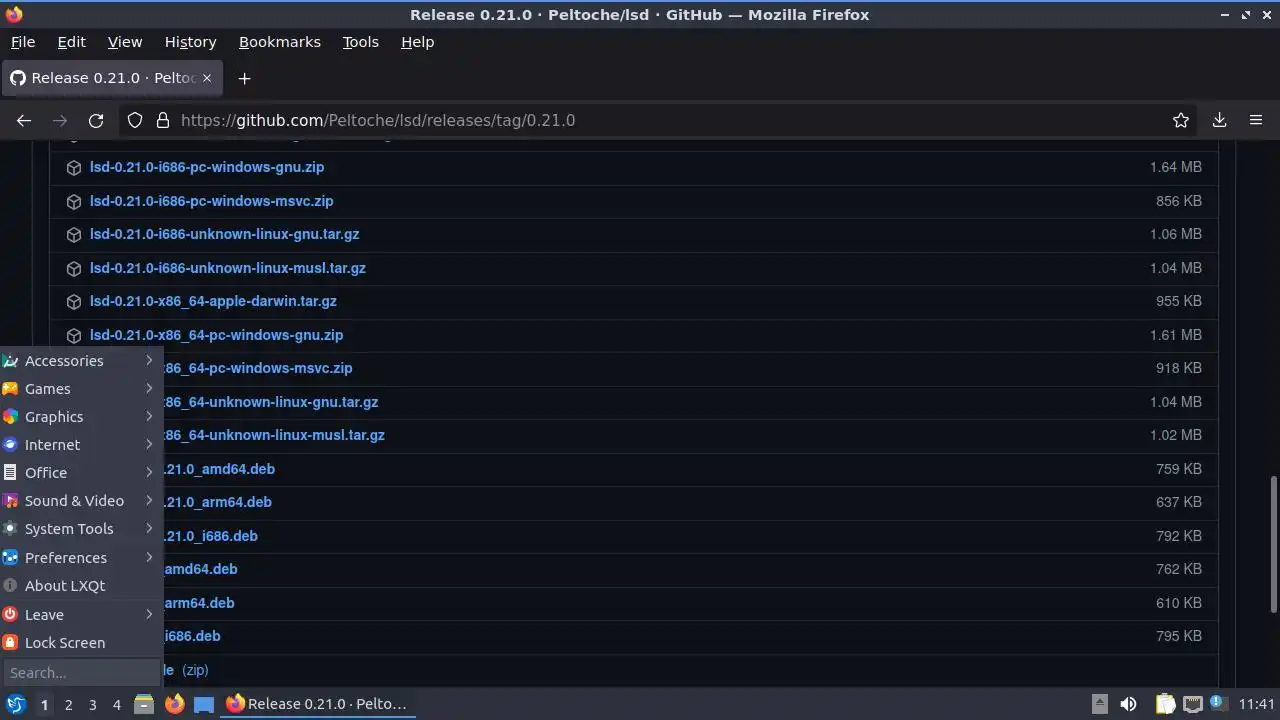Open tracking protection shield info
This screenshot has height=720, width=1280.
(x=135, y=120)
